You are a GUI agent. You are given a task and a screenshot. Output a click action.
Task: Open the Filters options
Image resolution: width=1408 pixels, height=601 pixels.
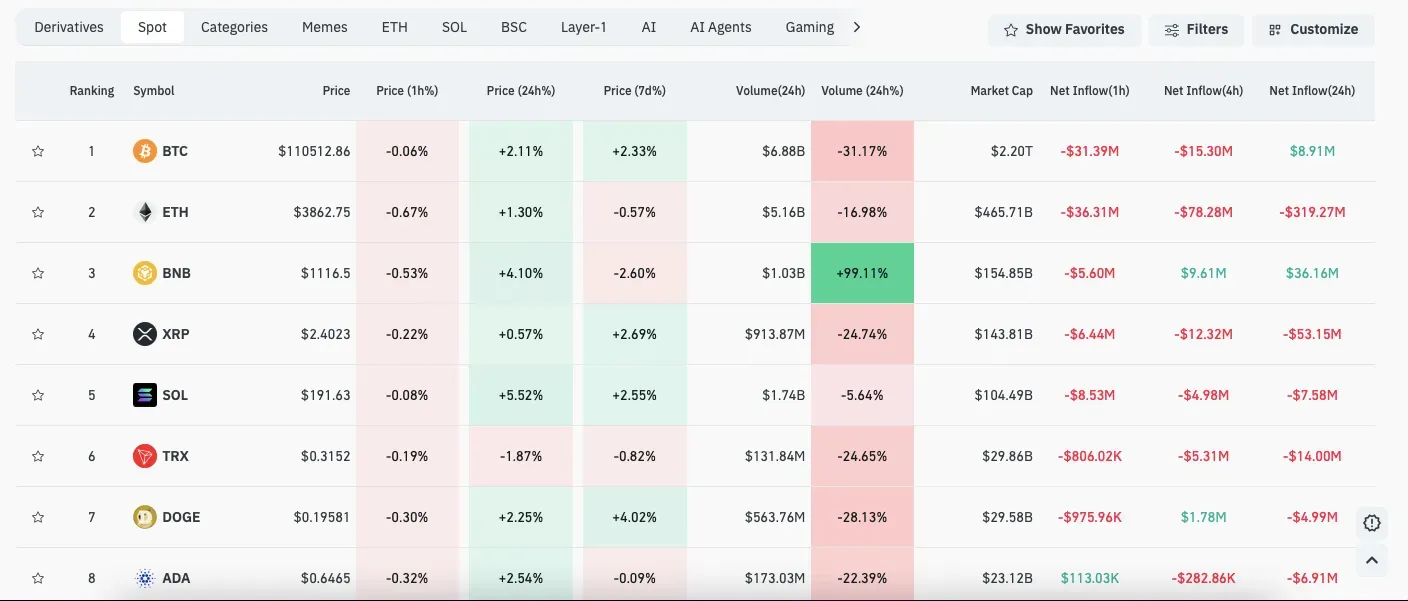click(x=1196, y=30)
